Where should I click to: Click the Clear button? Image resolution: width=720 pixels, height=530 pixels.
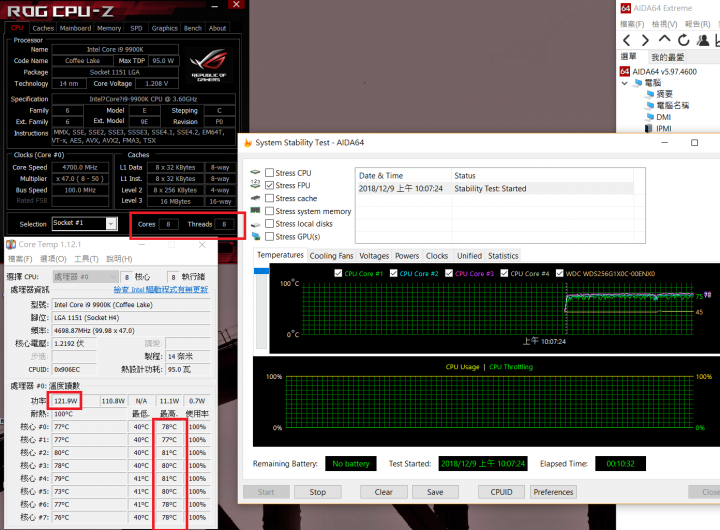click(x=383, y=492)
